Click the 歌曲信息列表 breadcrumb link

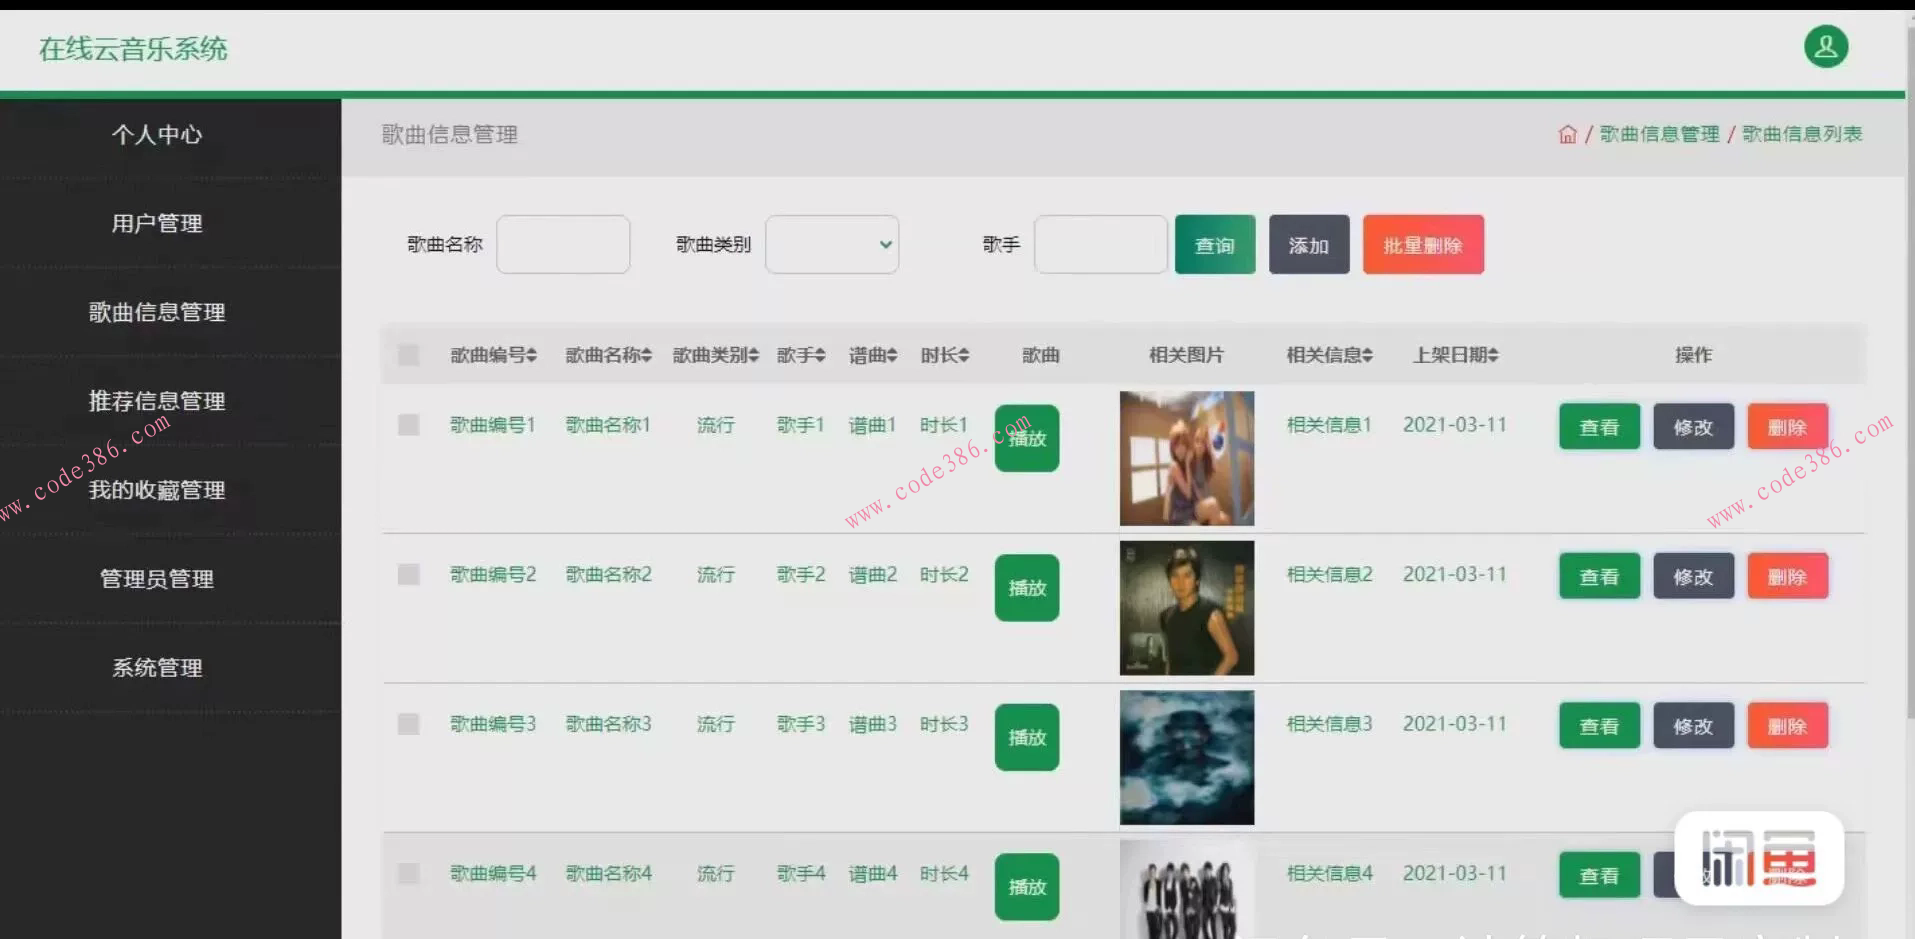[1800, 133]
